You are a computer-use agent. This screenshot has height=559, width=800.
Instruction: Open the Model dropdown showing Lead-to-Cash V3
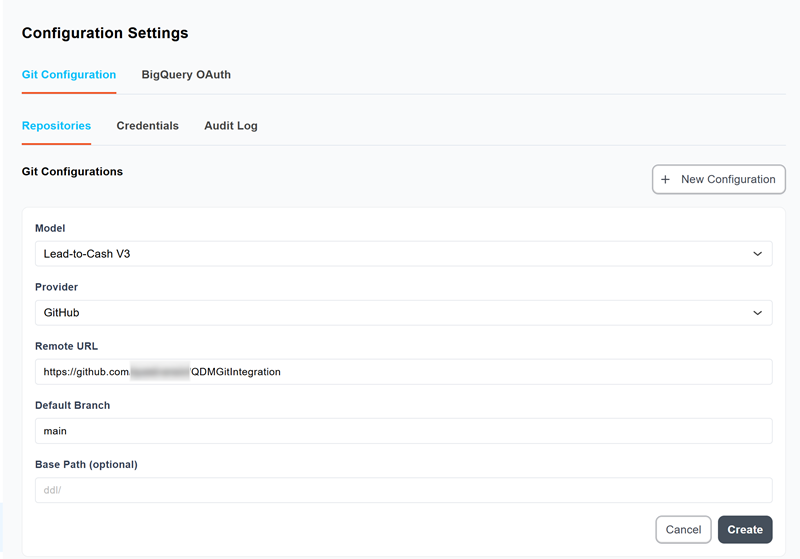pyautogui.click(x=404, y=253)
